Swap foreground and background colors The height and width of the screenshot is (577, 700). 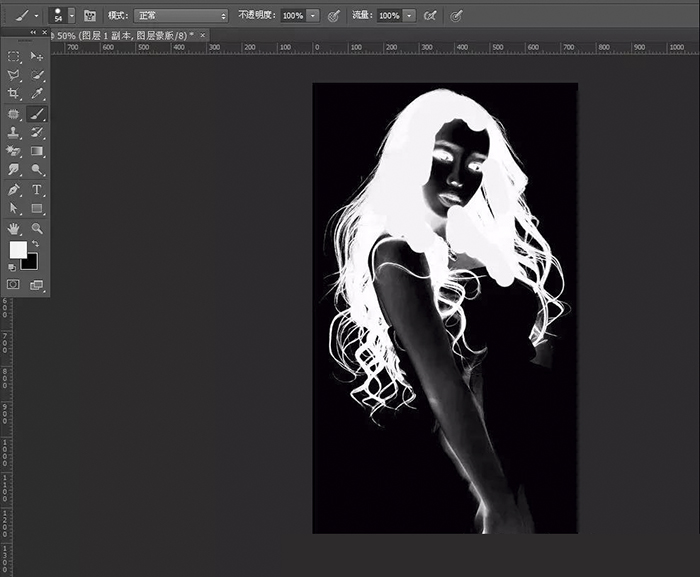click(36, 244)
